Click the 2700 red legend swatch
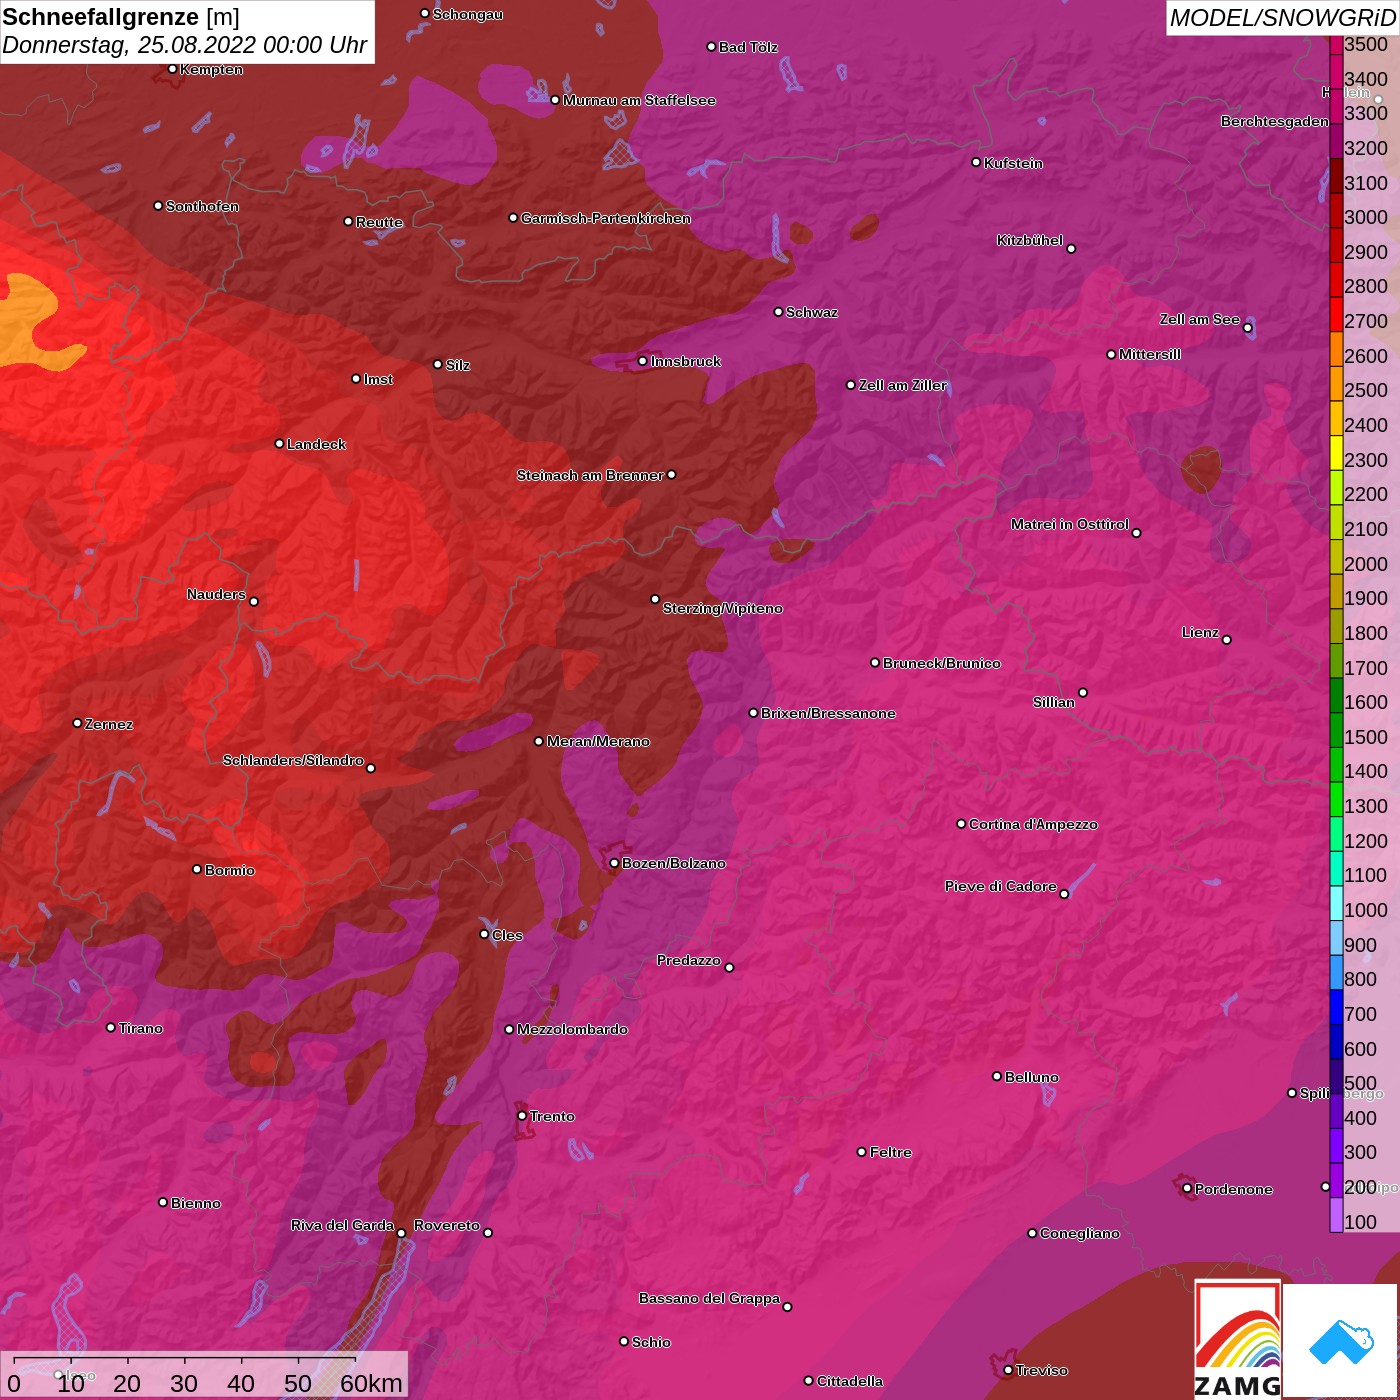This screenshot has width=1400, height=1400. point(1336,314)
